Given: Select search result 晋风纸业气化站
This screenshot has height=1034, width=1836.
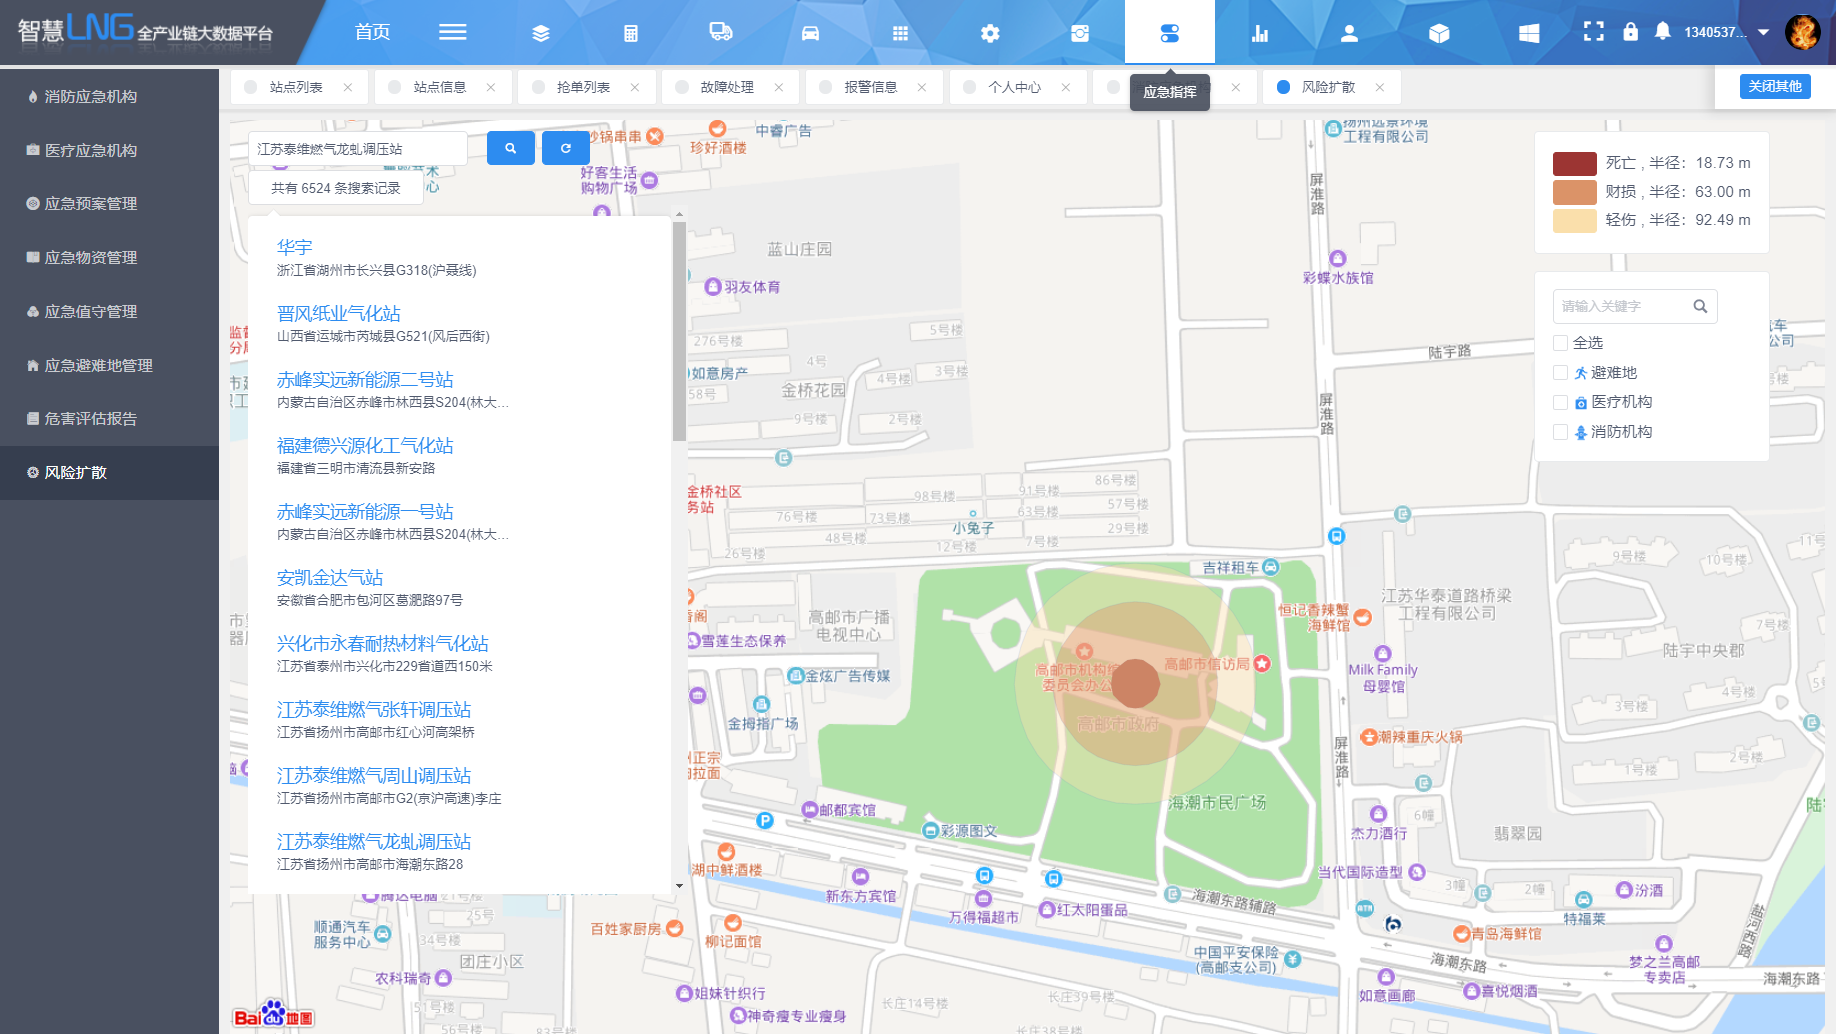Looking at the screenshot, I should click(x=338, y=313).
